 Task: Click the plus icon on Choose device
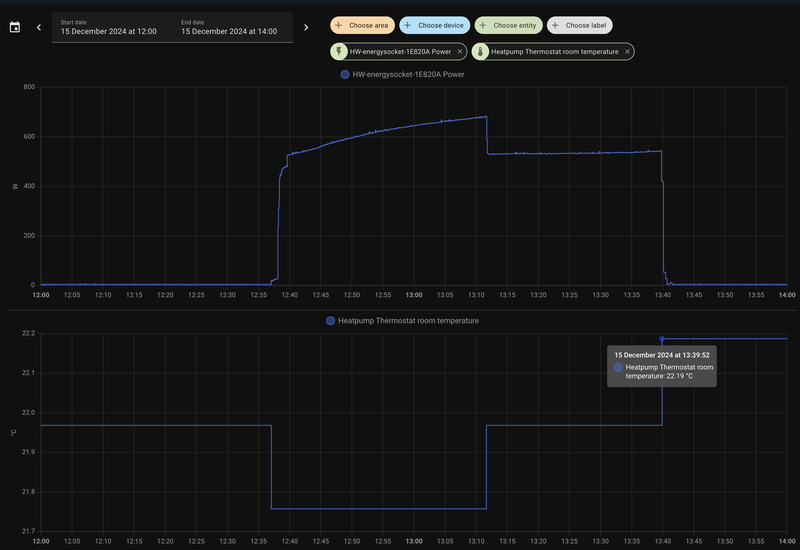click(407, 25)
